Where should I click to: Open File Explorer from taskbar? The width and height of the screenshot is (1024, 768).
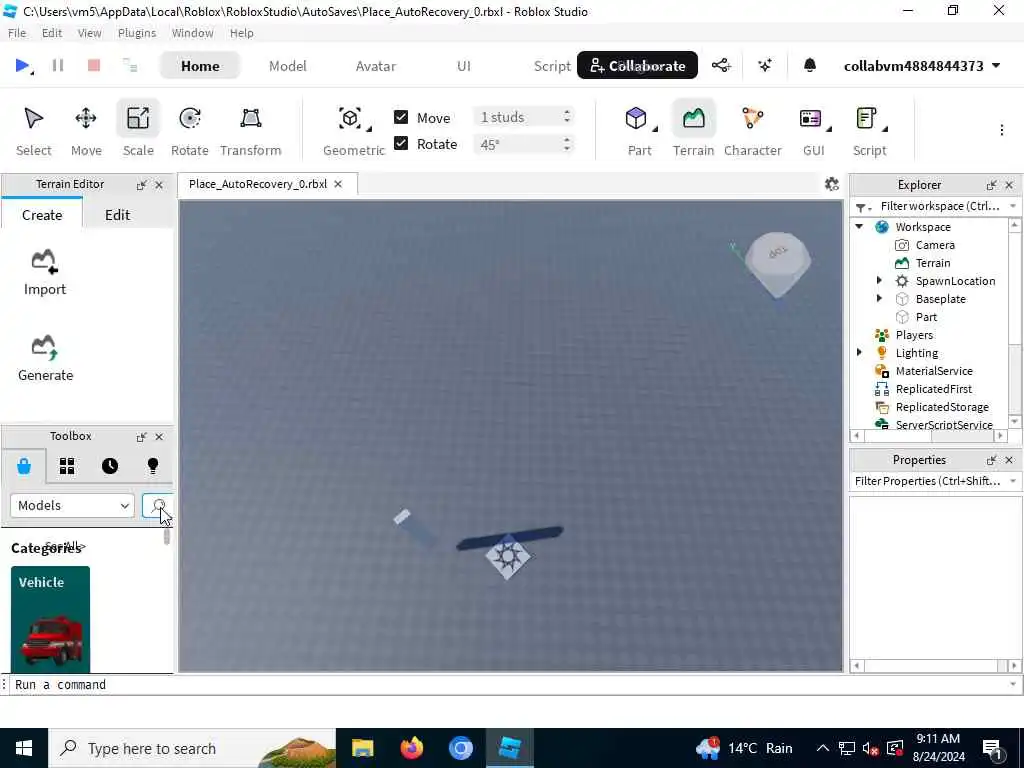pyautogui.click(x=362, y=748)
